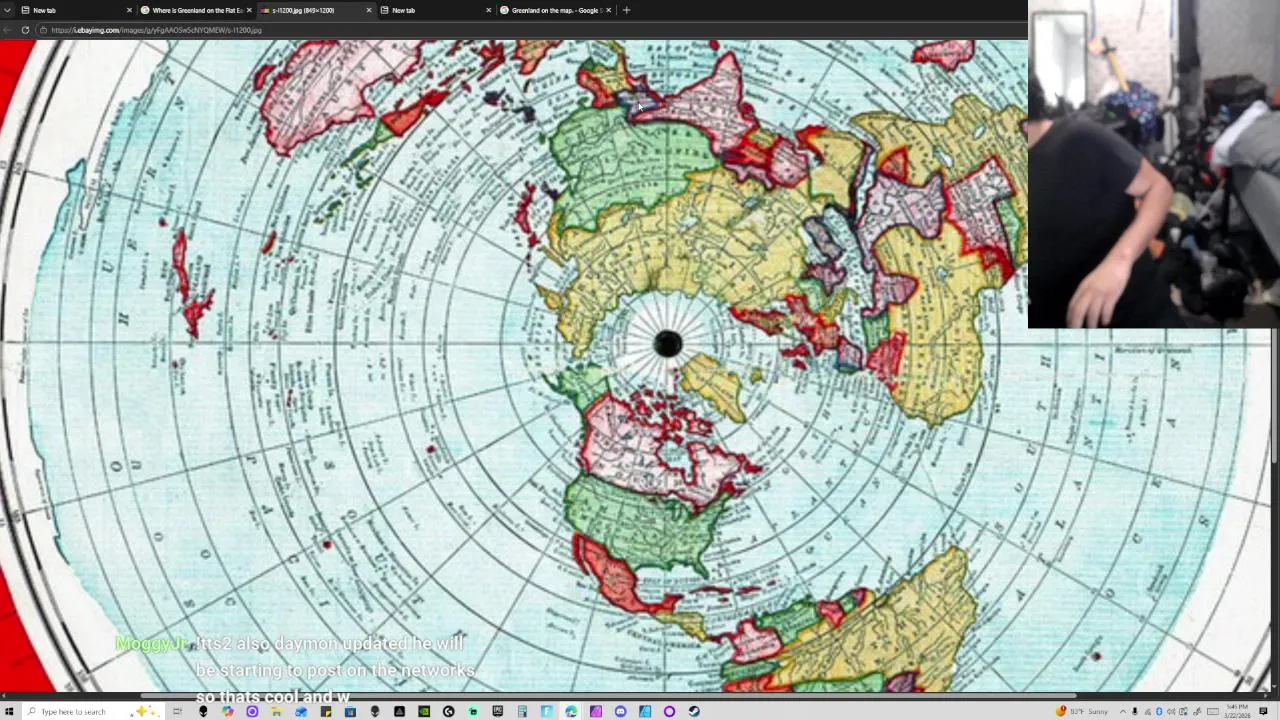Expand the hidden system tray icons
The height and width of the screenshot is (720, 1280).
[x=1123, y=711]
